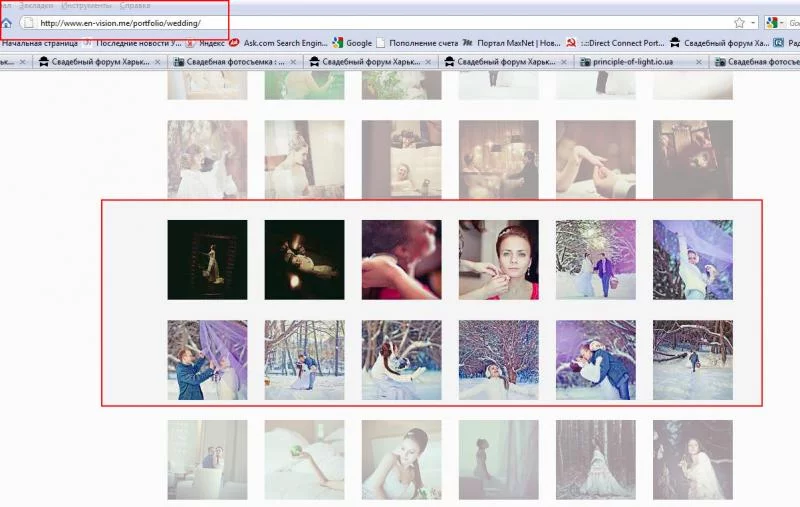800x507 pixels.
Task: Open bride portrait with earring thumbnail
Action: click(x=498, y=260)
